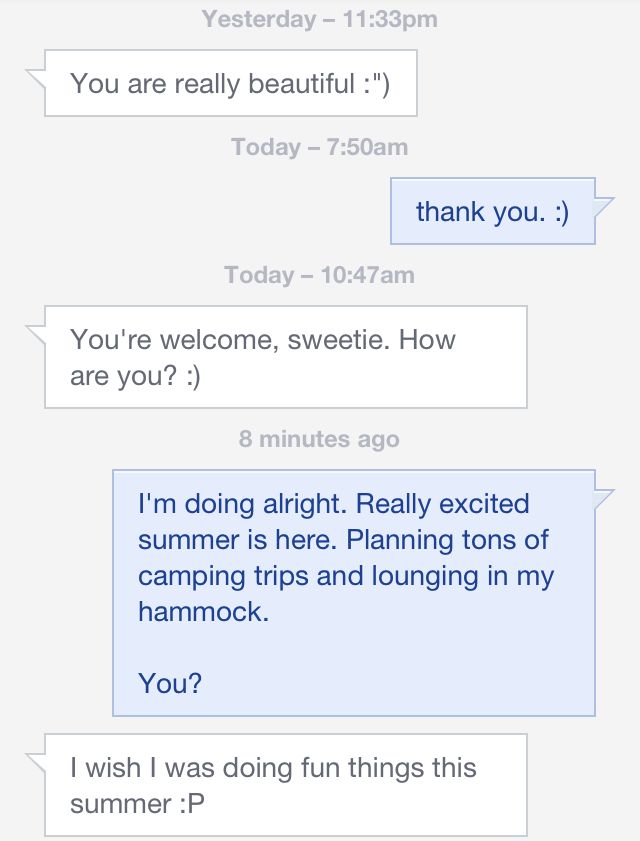This screenshot has height=841, width=640.
Task: Select the phrase "Really excited" in the blue bubble
Action: (x=442, y=504)
